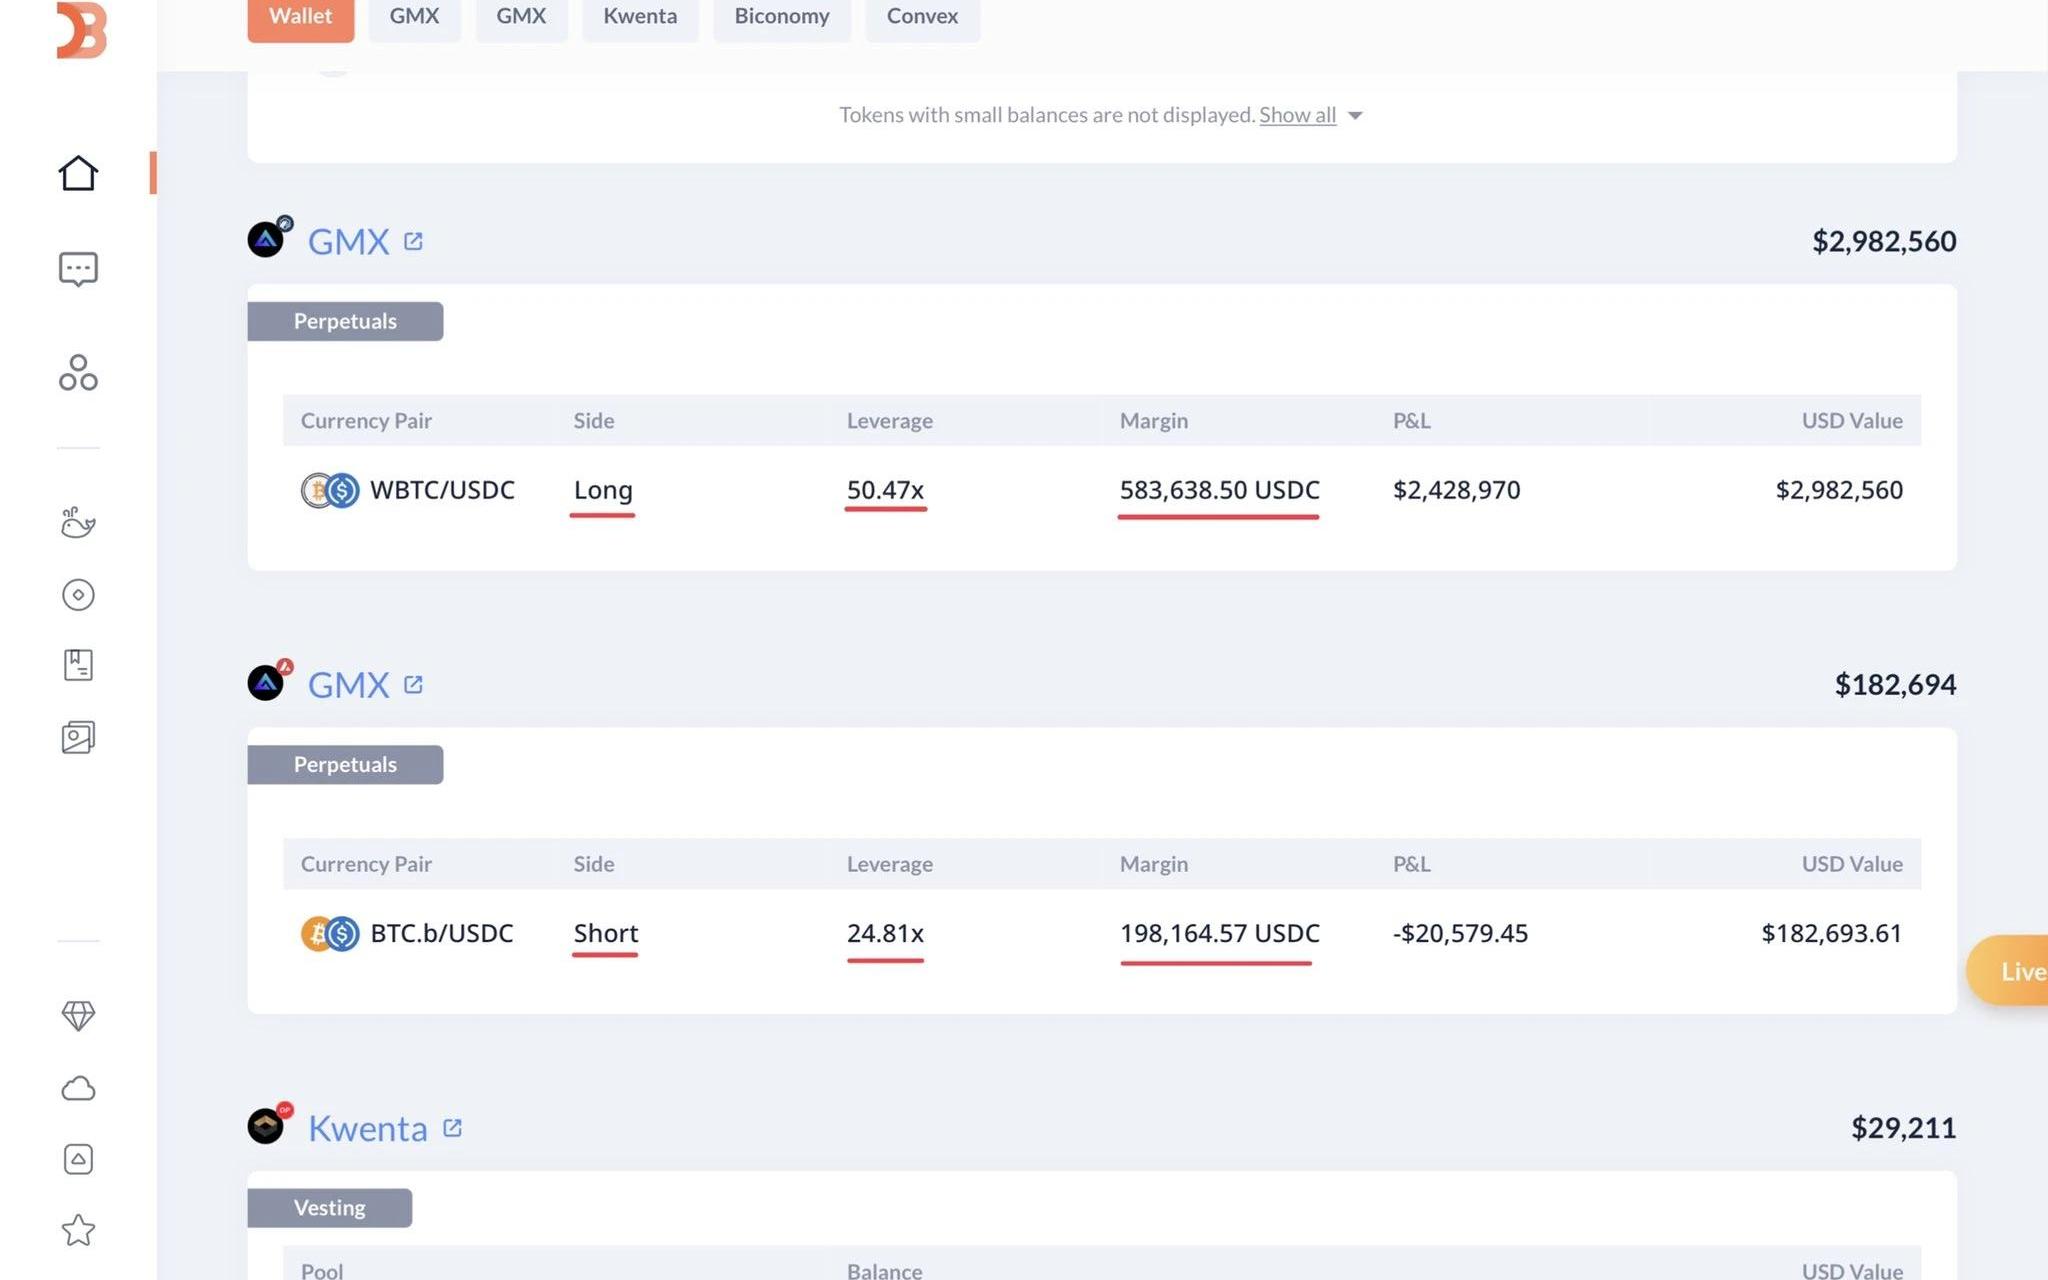Click Show all tokens link
2048x1280 pixels.
pos(1297,115)
